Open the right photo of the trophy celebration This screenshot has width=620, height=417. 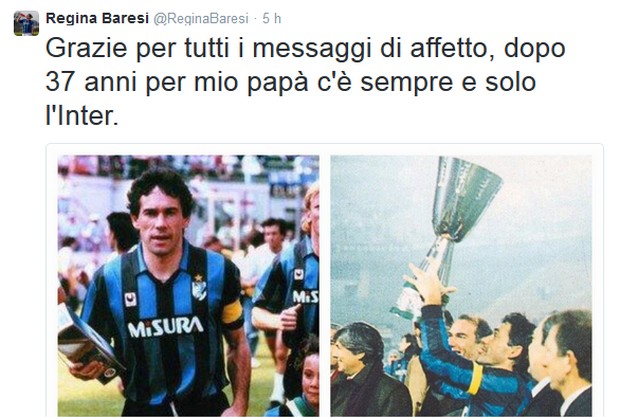tap(461, 285)
